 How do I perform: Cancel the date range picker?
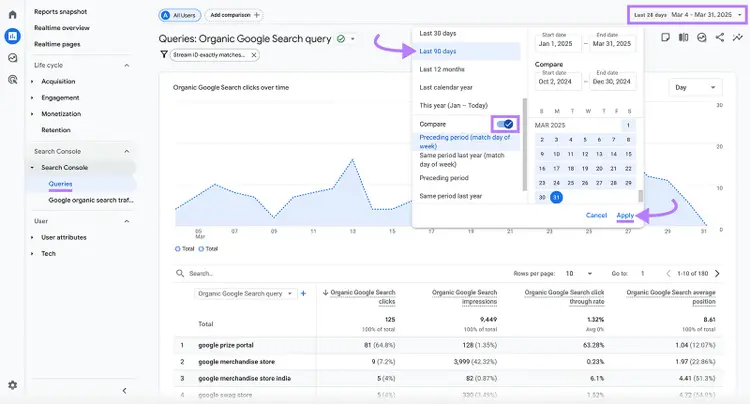tap(596, 215)
